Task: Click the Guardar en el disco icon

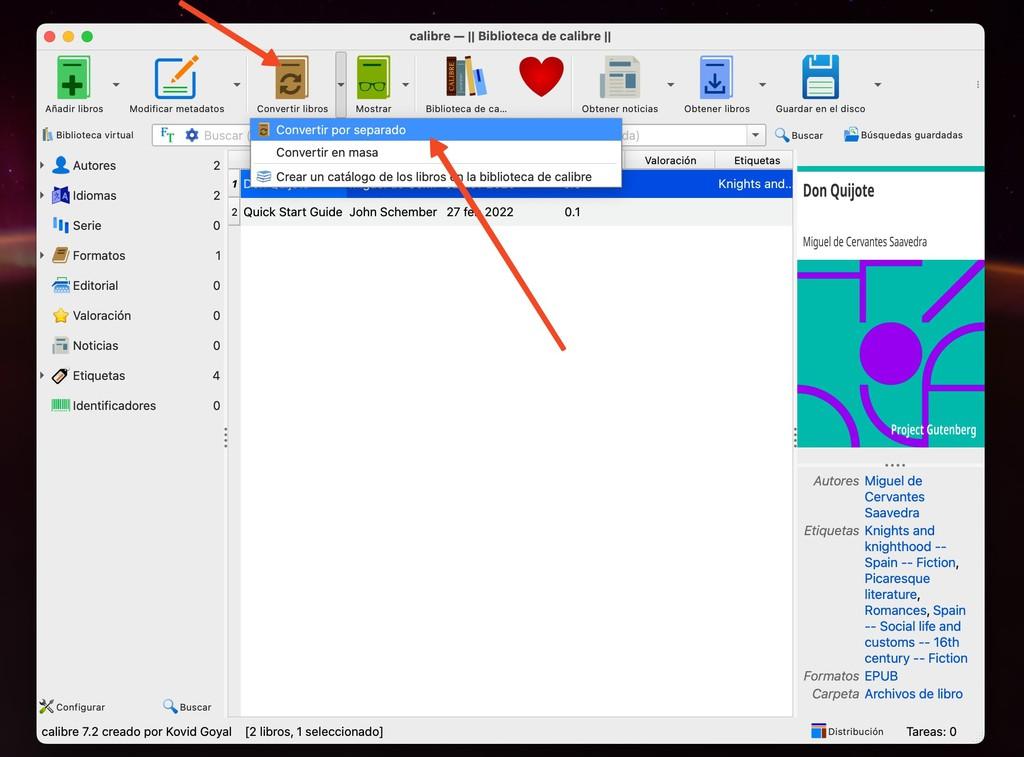Action: pyautogui.click(x=820, y=78)
